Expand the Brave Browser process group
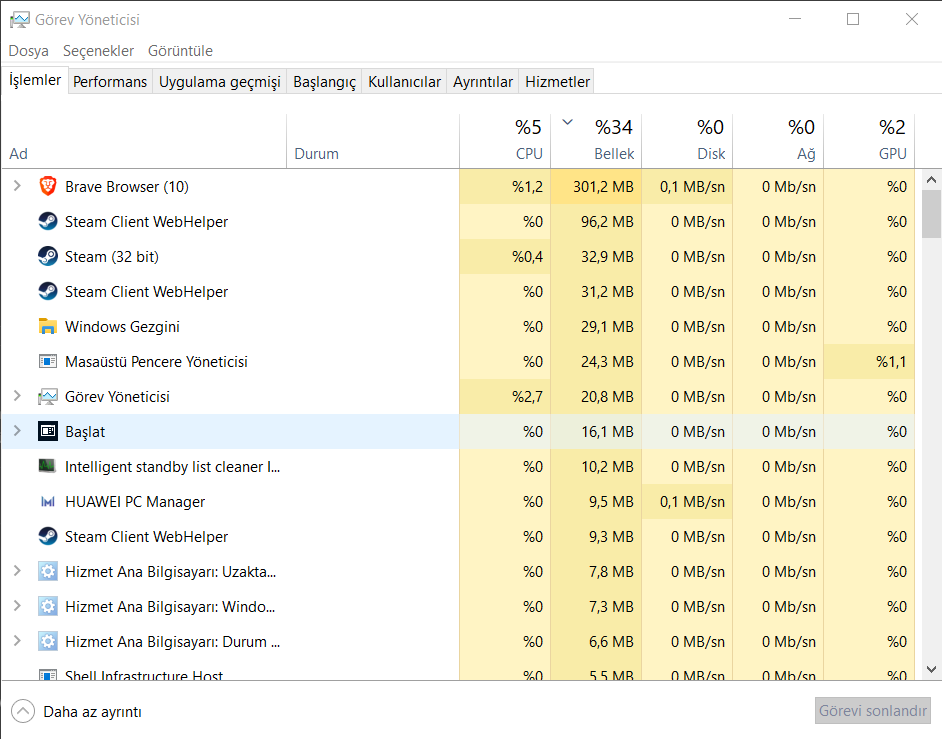This screenshot has height=739, width=942. tap(16, 186)
